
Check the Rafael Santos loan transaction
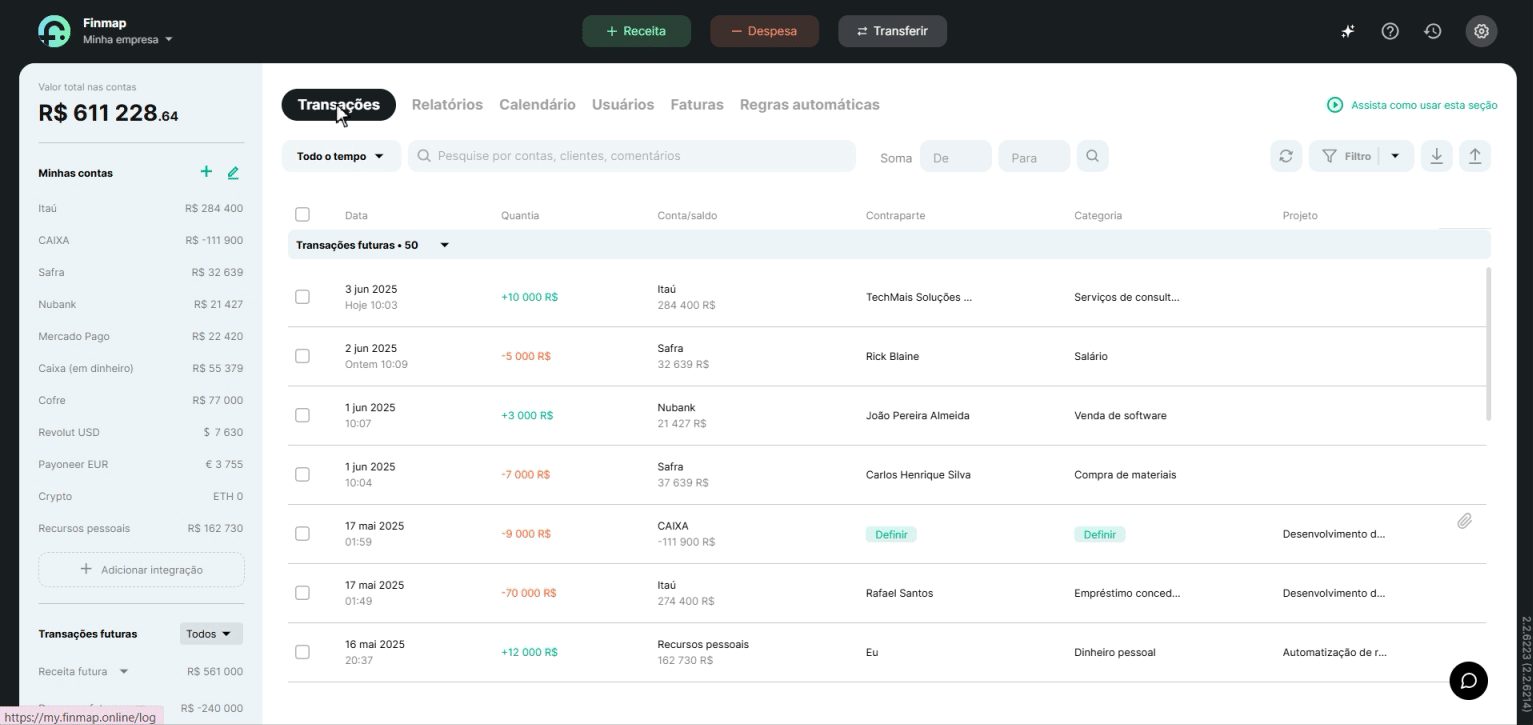[302, 593]
